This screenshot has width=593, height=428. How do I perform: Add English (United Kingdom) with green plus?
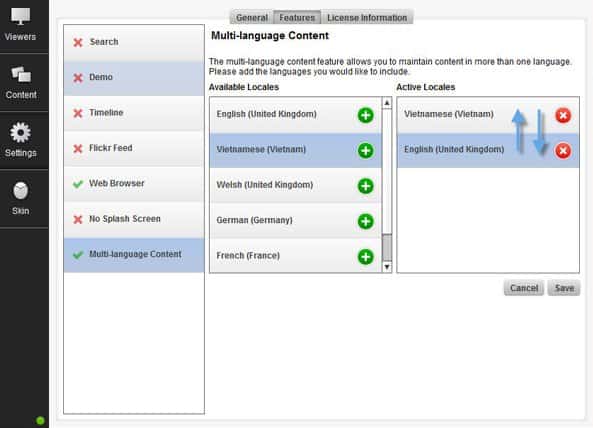point(365,115)
